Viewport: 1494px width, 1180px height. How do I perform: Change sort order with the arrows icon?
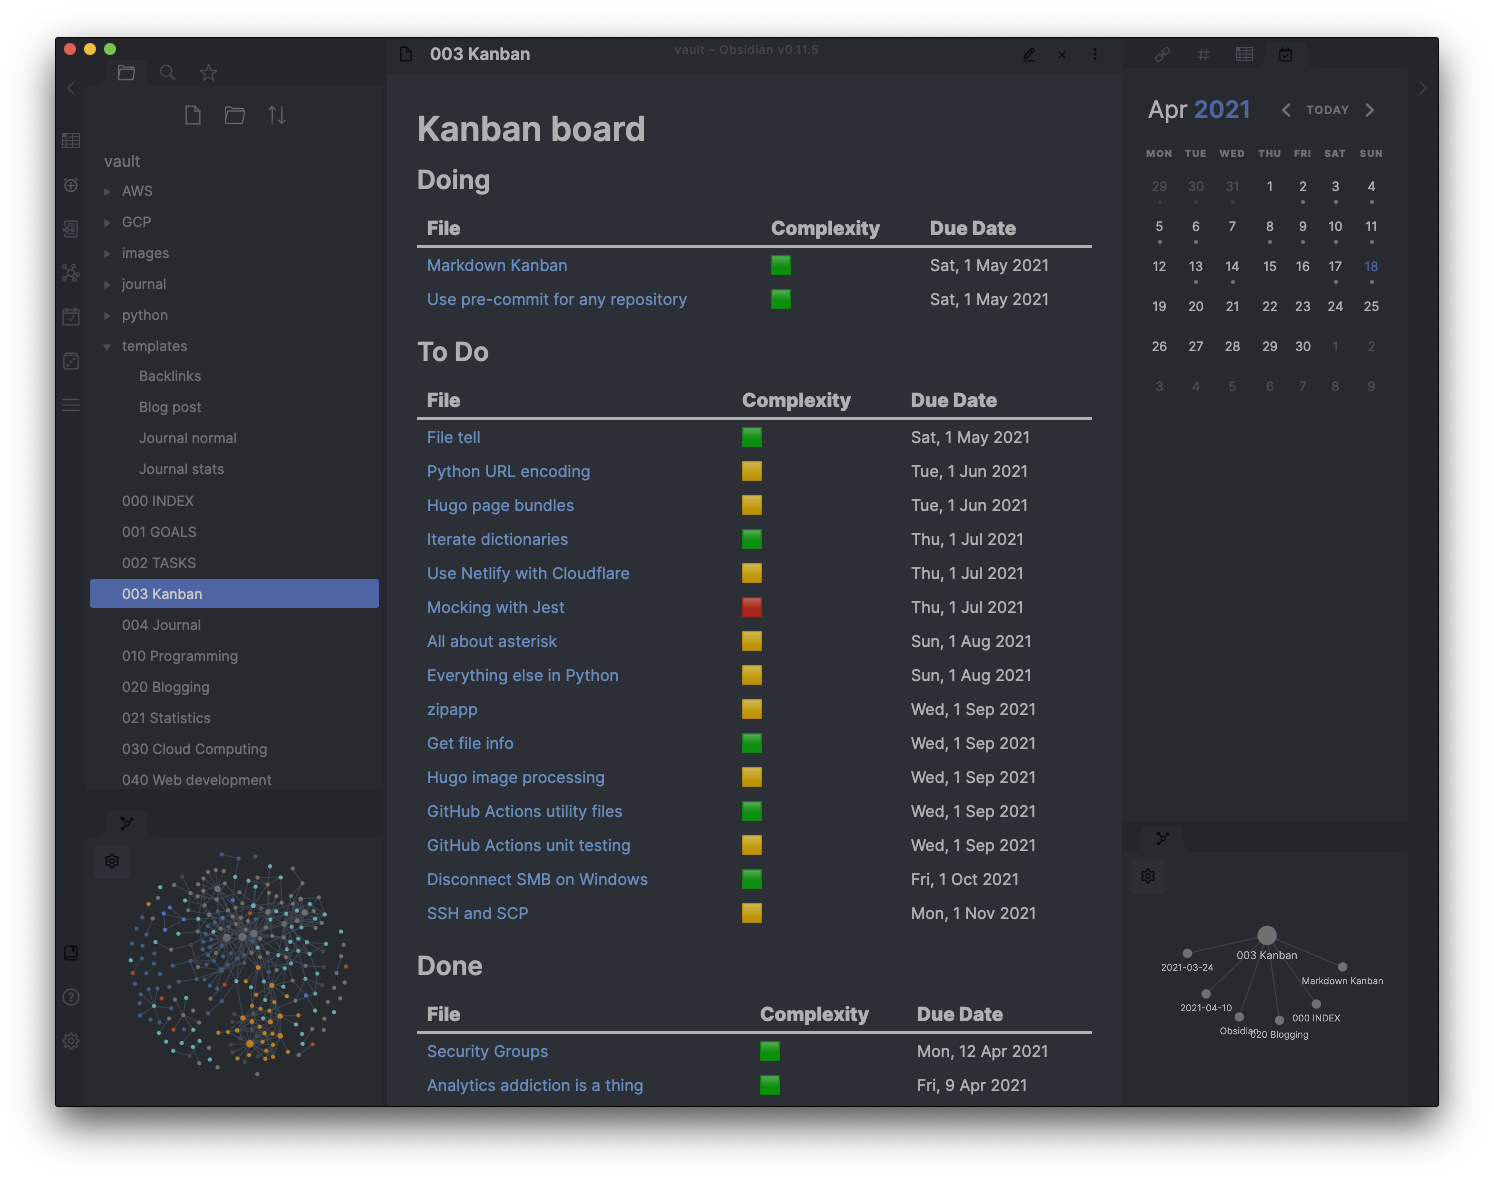click(x=277, y=115)
